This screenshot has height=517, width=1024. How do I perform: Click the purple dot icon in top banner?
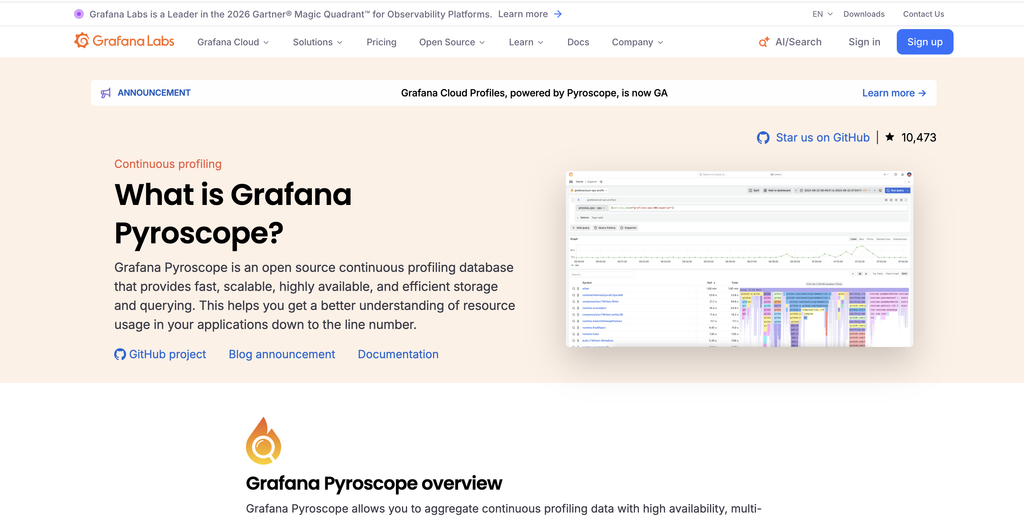pyautogui.click(x=79, y=14)
